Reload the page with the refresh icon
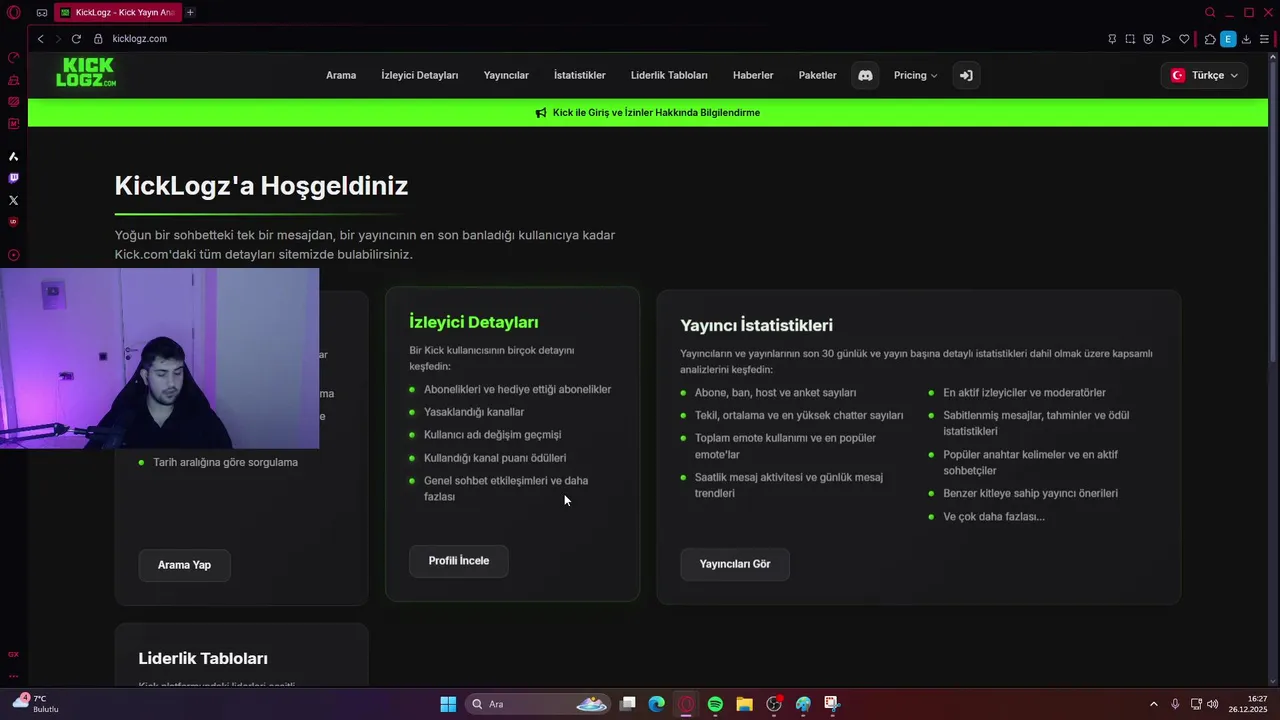Viewport: 1280px width, 720px height. (x=76, y=39)
